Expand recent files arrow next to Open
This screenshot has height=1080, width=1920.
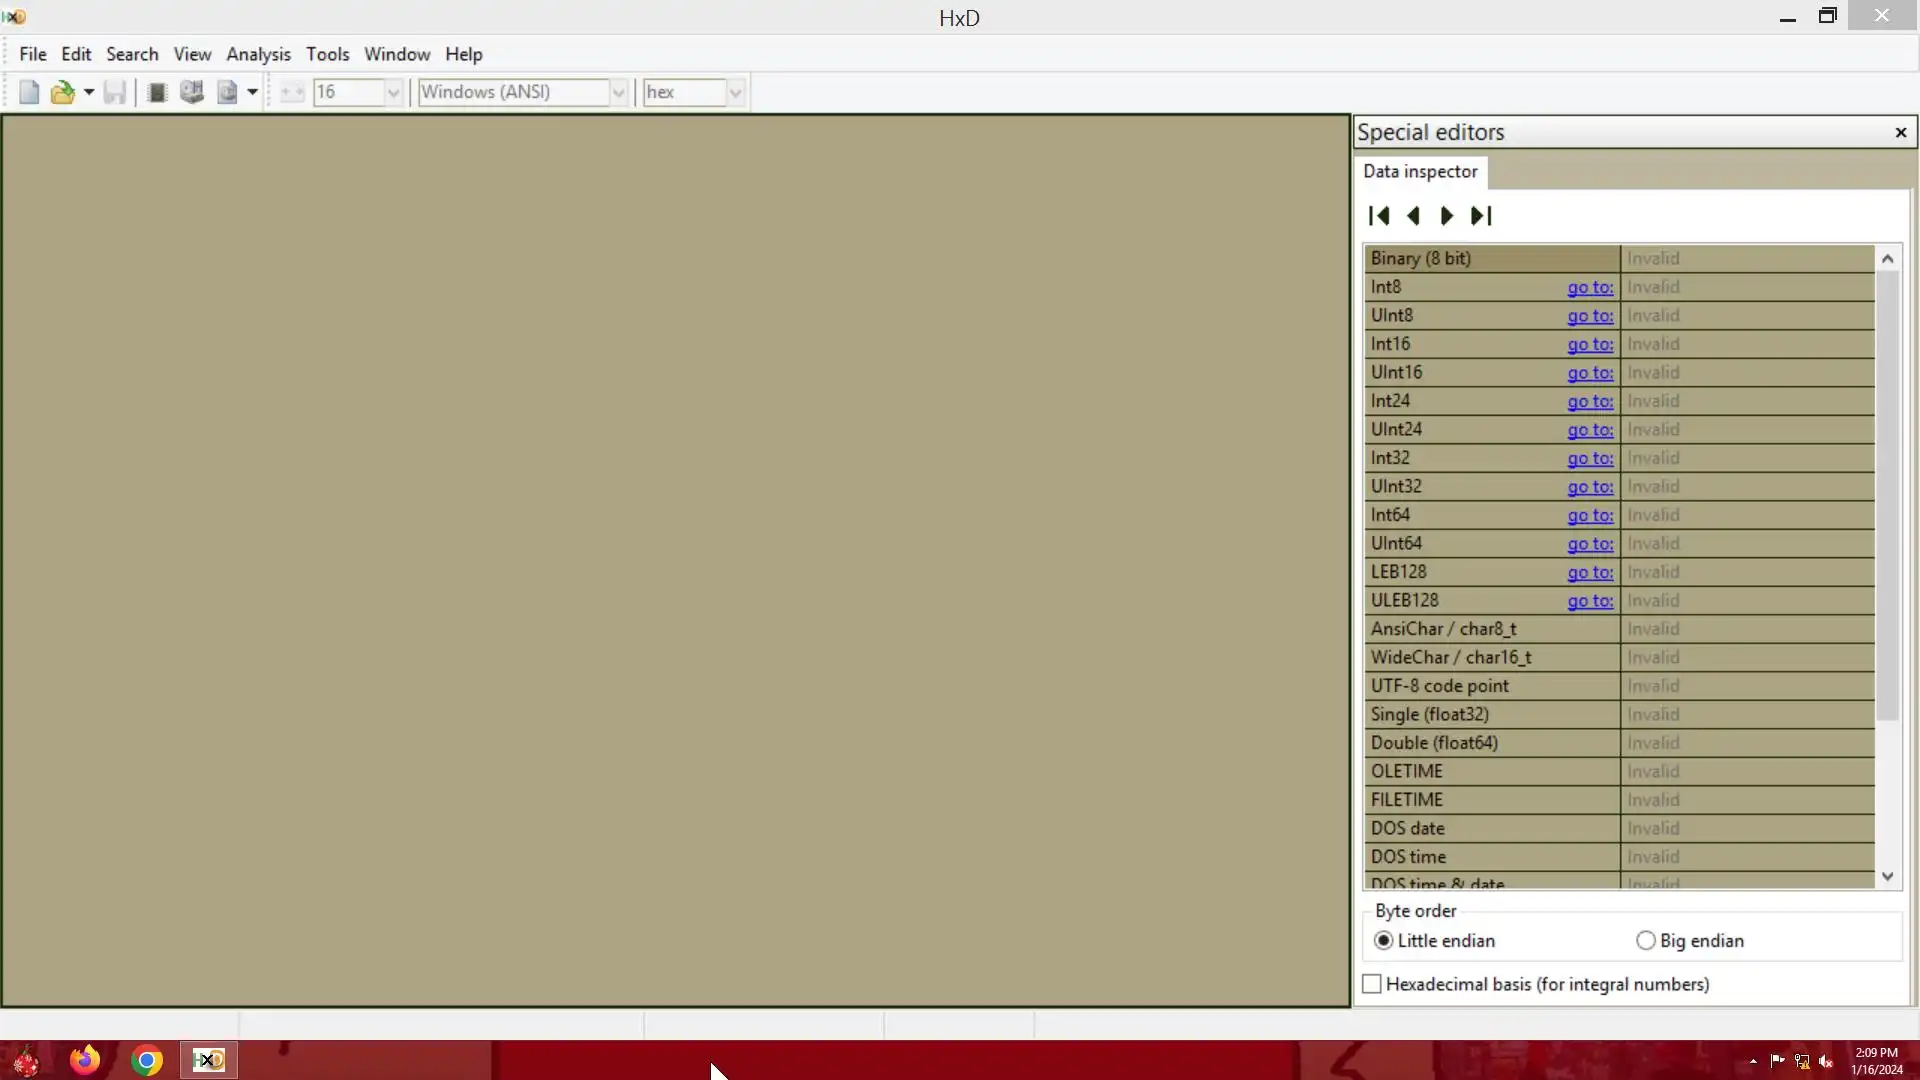[89, 92]
